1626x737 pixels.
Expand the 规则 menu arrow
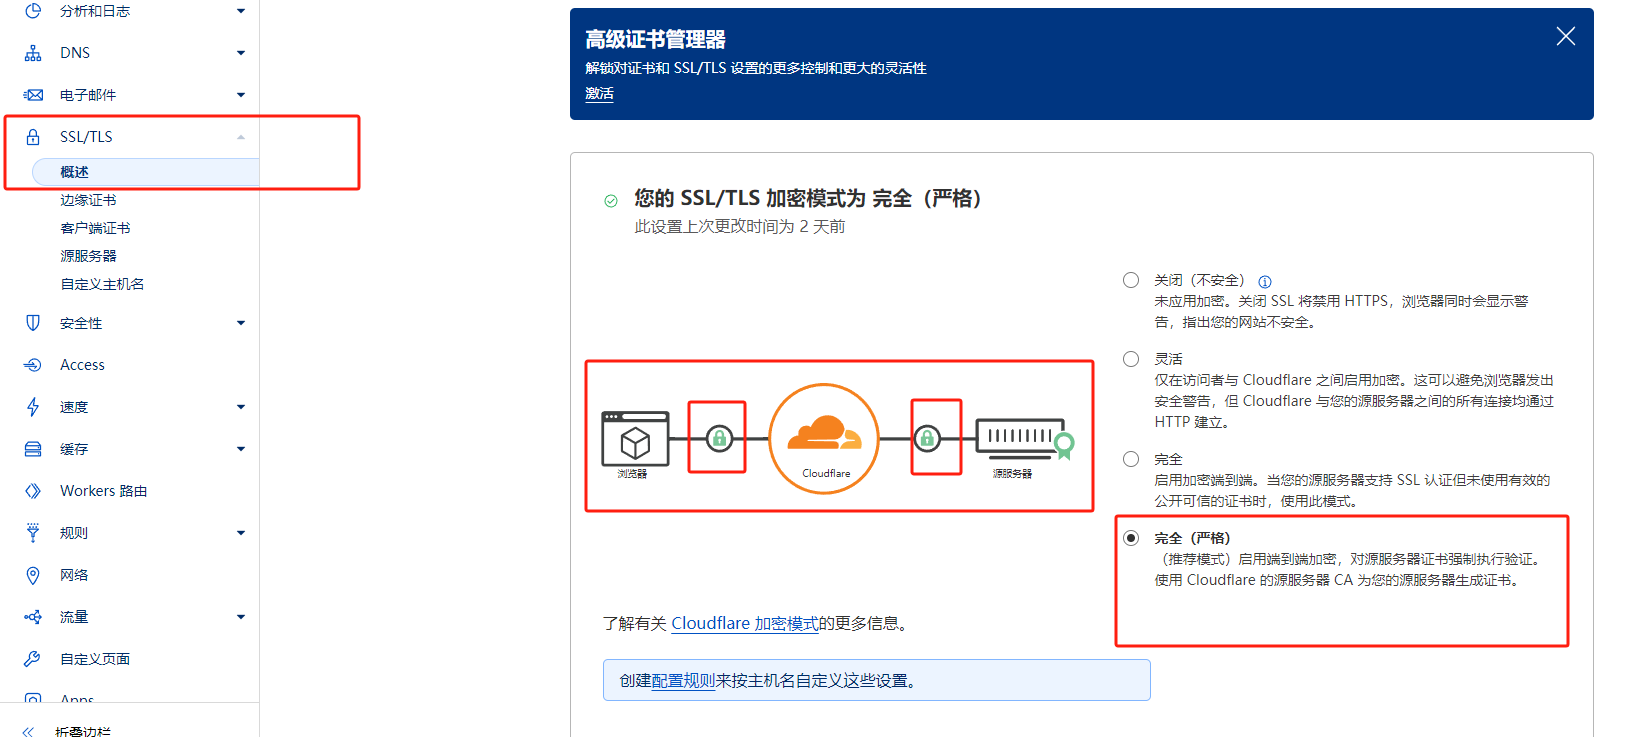click(x=241, y=533)
